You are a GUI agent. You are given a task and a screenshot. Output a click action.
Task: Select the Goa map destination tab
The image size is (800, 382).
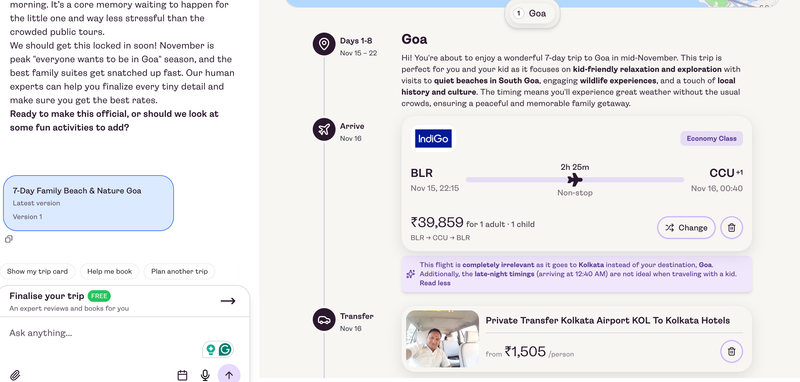point(532,13)
